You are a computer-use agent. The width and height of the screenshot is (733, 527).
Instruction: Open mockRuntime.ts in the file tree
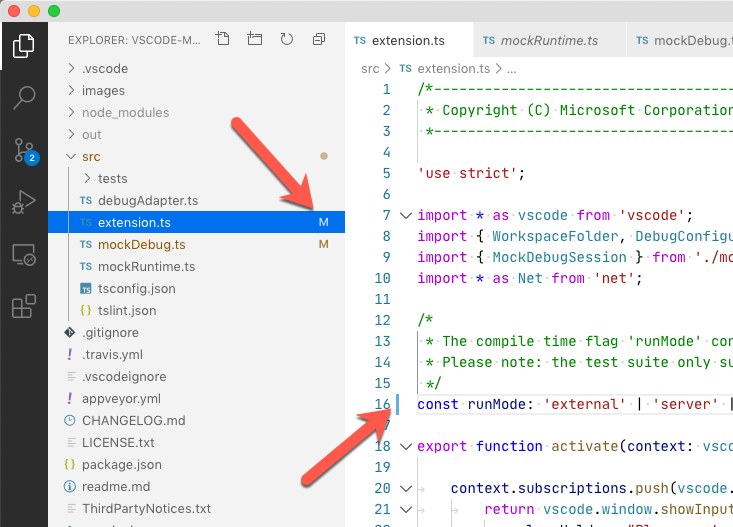click(x=196, y=266)
